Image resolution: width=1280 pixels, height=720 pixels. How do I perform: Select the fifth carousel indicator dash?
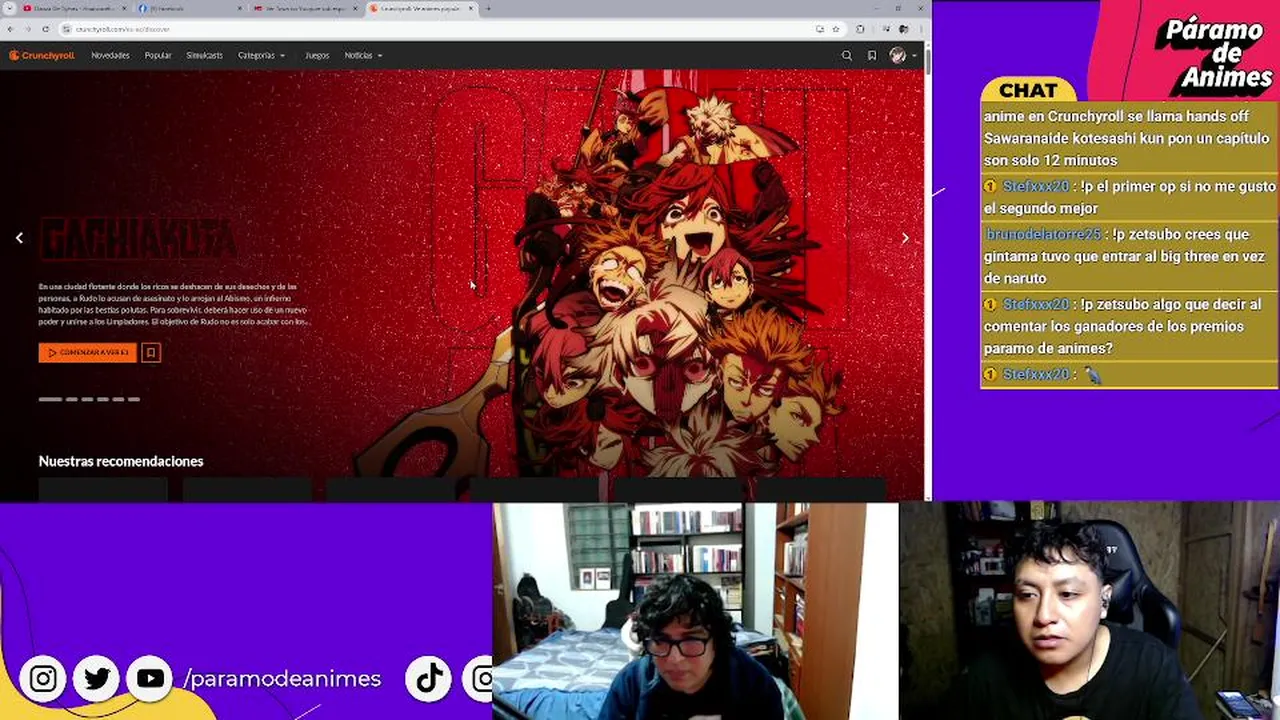pos(118,399)
